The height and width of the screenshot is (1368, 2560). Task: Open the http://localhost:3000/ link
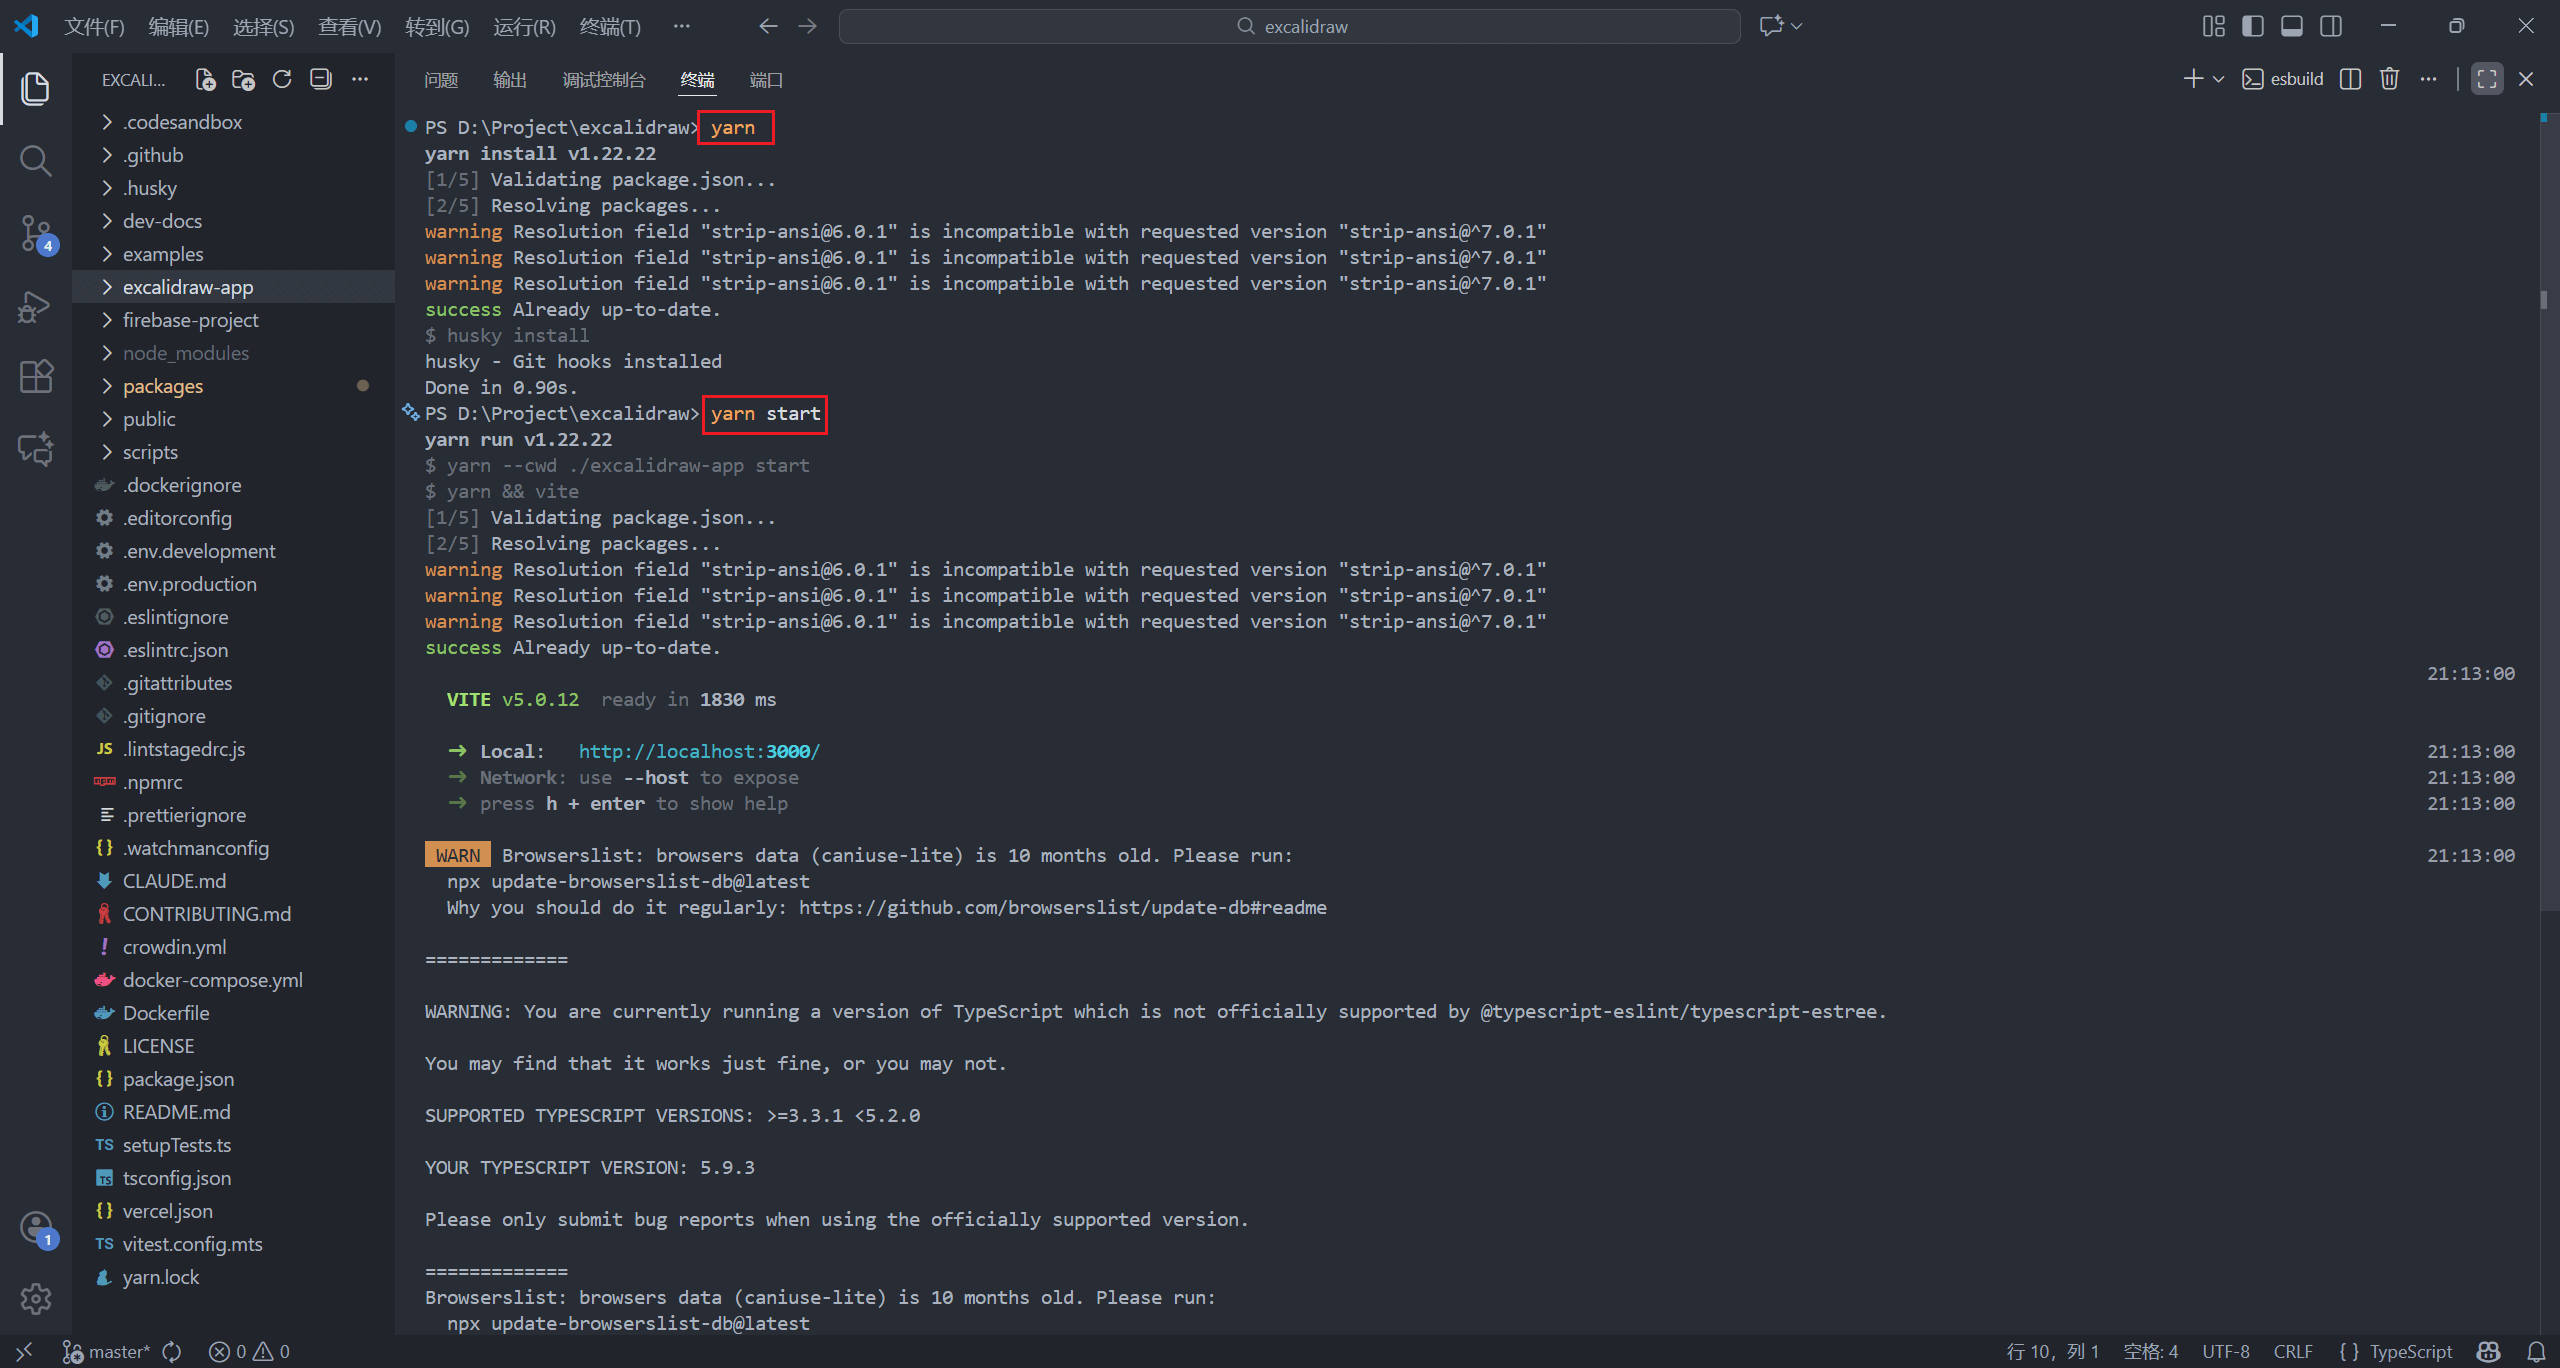(698, 751)
